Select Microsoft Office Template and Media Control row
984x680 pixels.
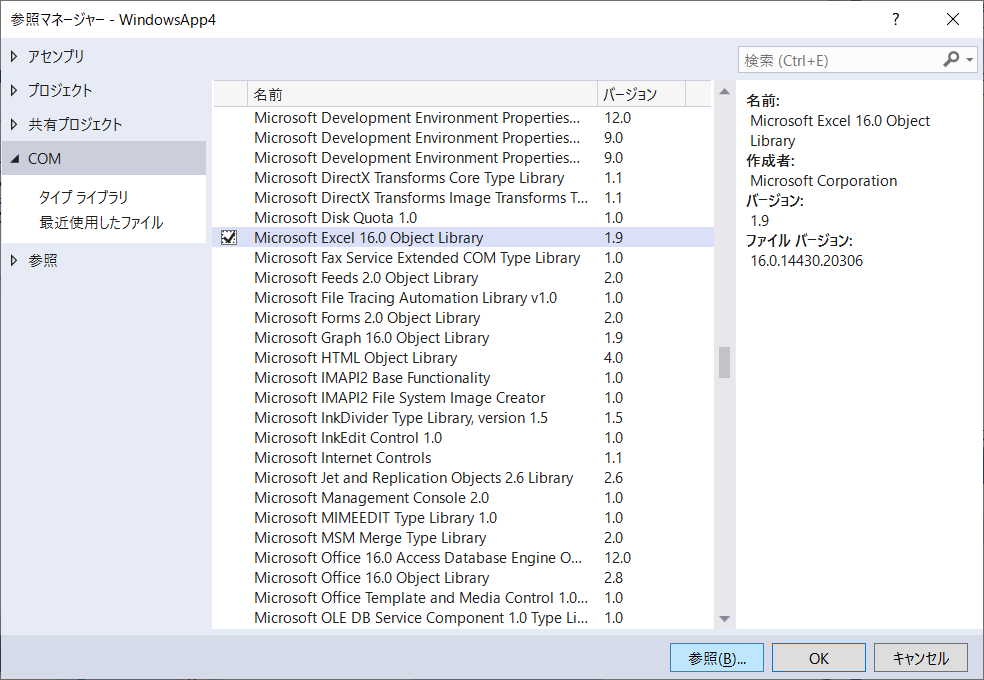(463, 598)
